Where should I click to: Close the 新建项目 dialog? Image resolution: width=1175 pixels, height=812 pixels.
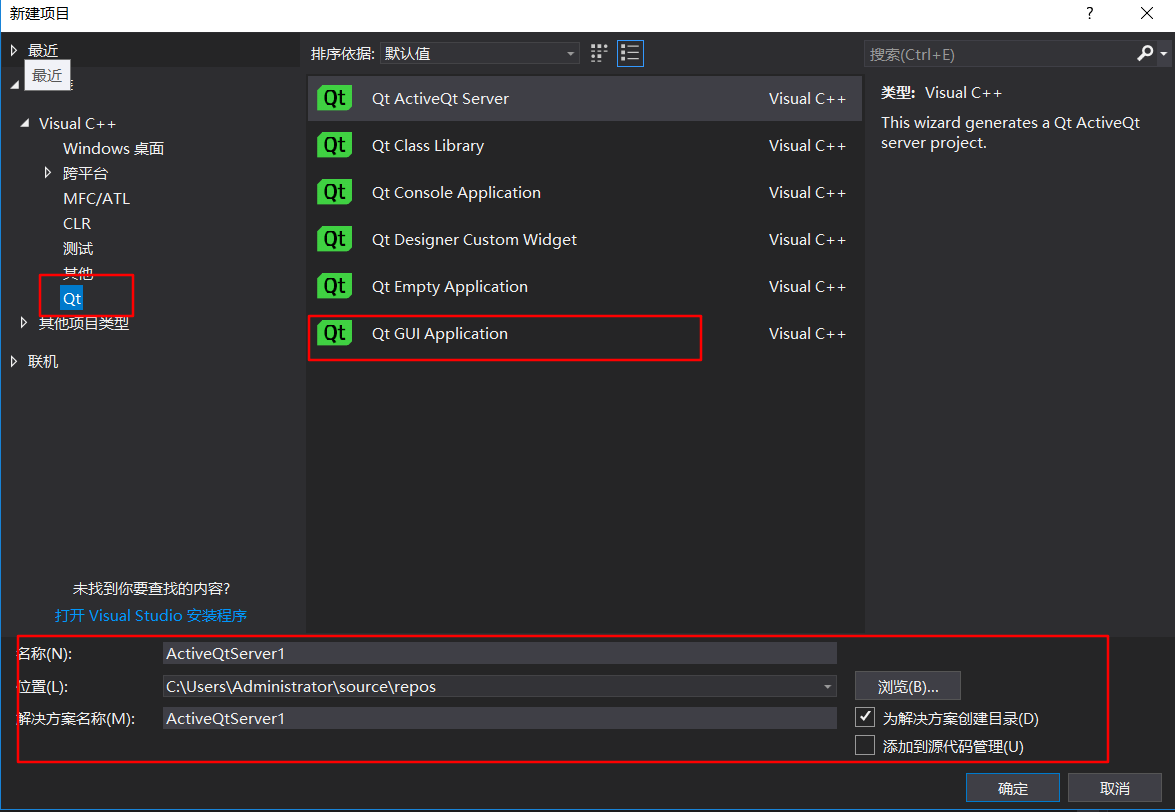click(1147, 13)
